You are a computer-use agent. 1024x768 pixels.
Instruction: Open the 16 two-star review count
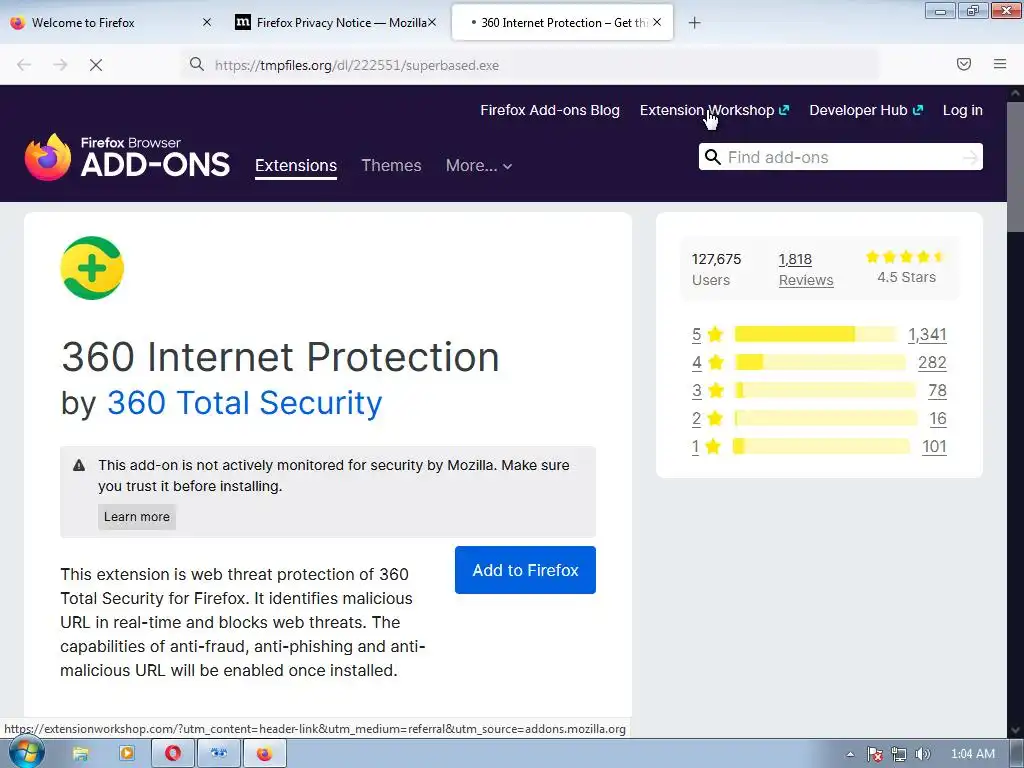[x=938, y=419]
